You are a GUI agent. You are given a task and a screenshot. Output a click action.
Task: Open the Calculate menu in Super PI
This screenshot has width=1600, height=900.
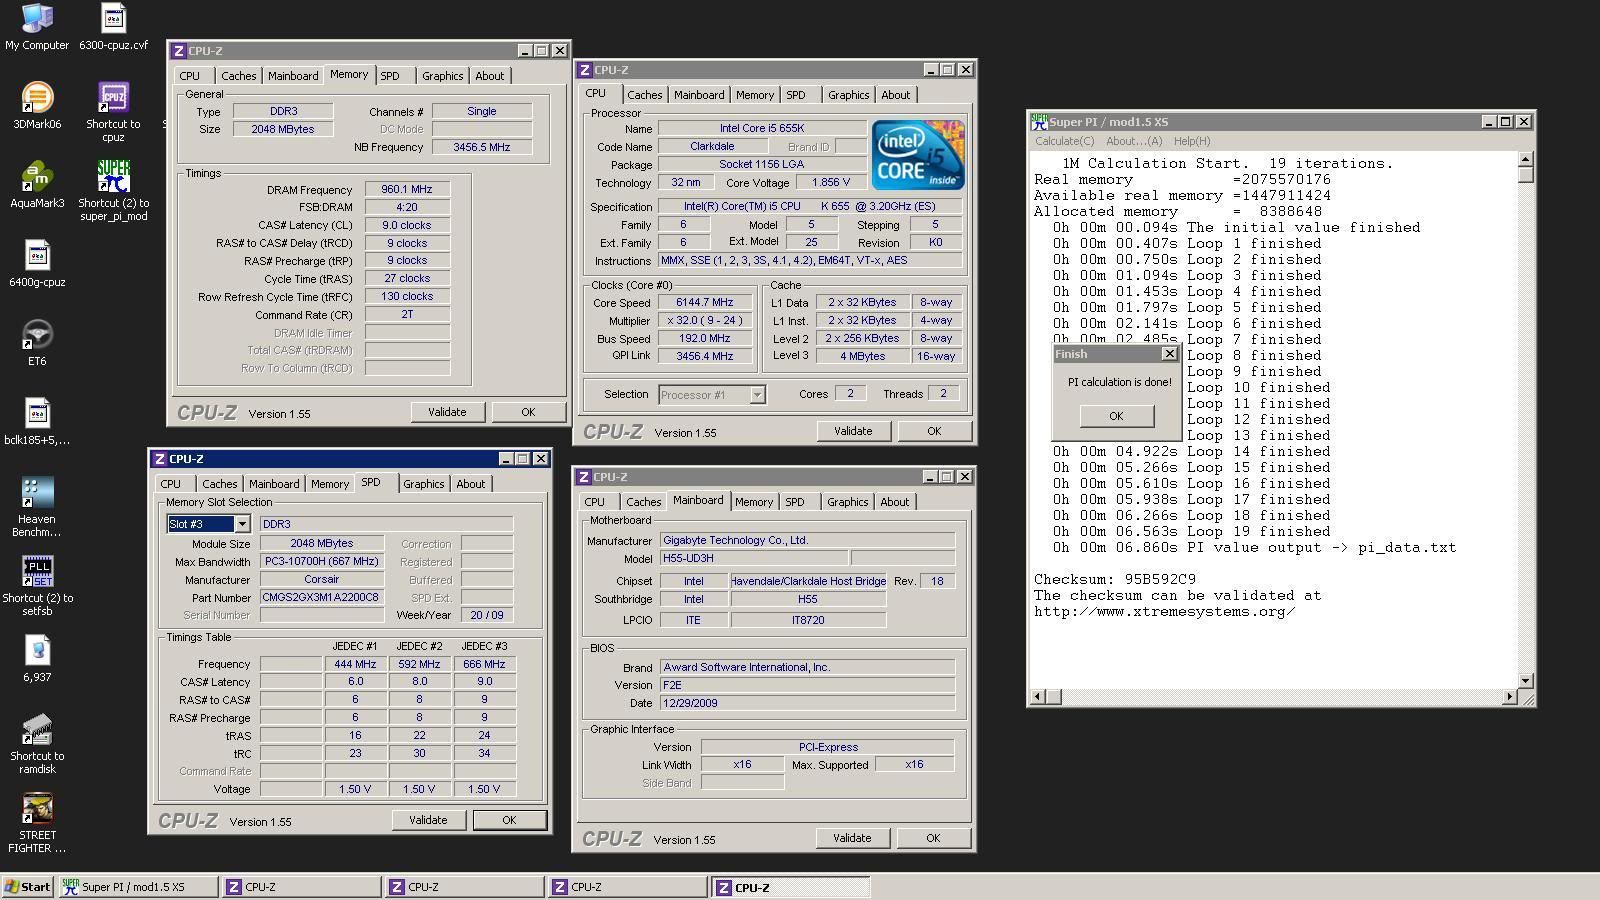click(x=1064, y=141)
